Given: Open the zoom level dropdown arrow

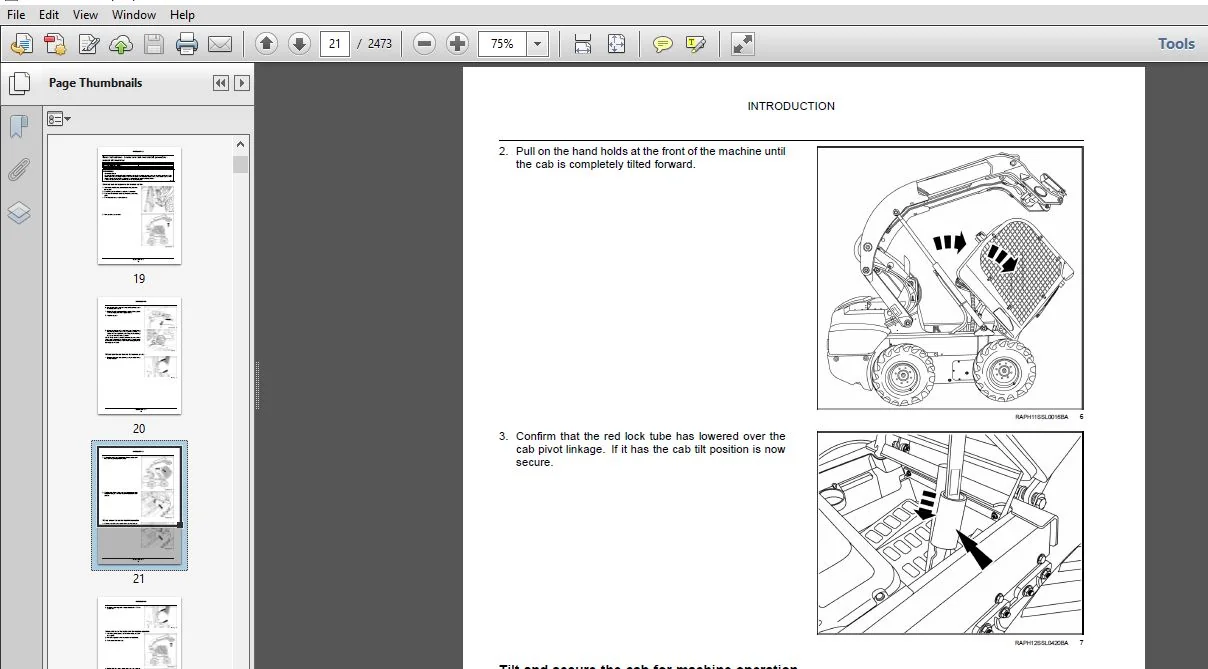Looking at the screenshot, I should point(538,44).
